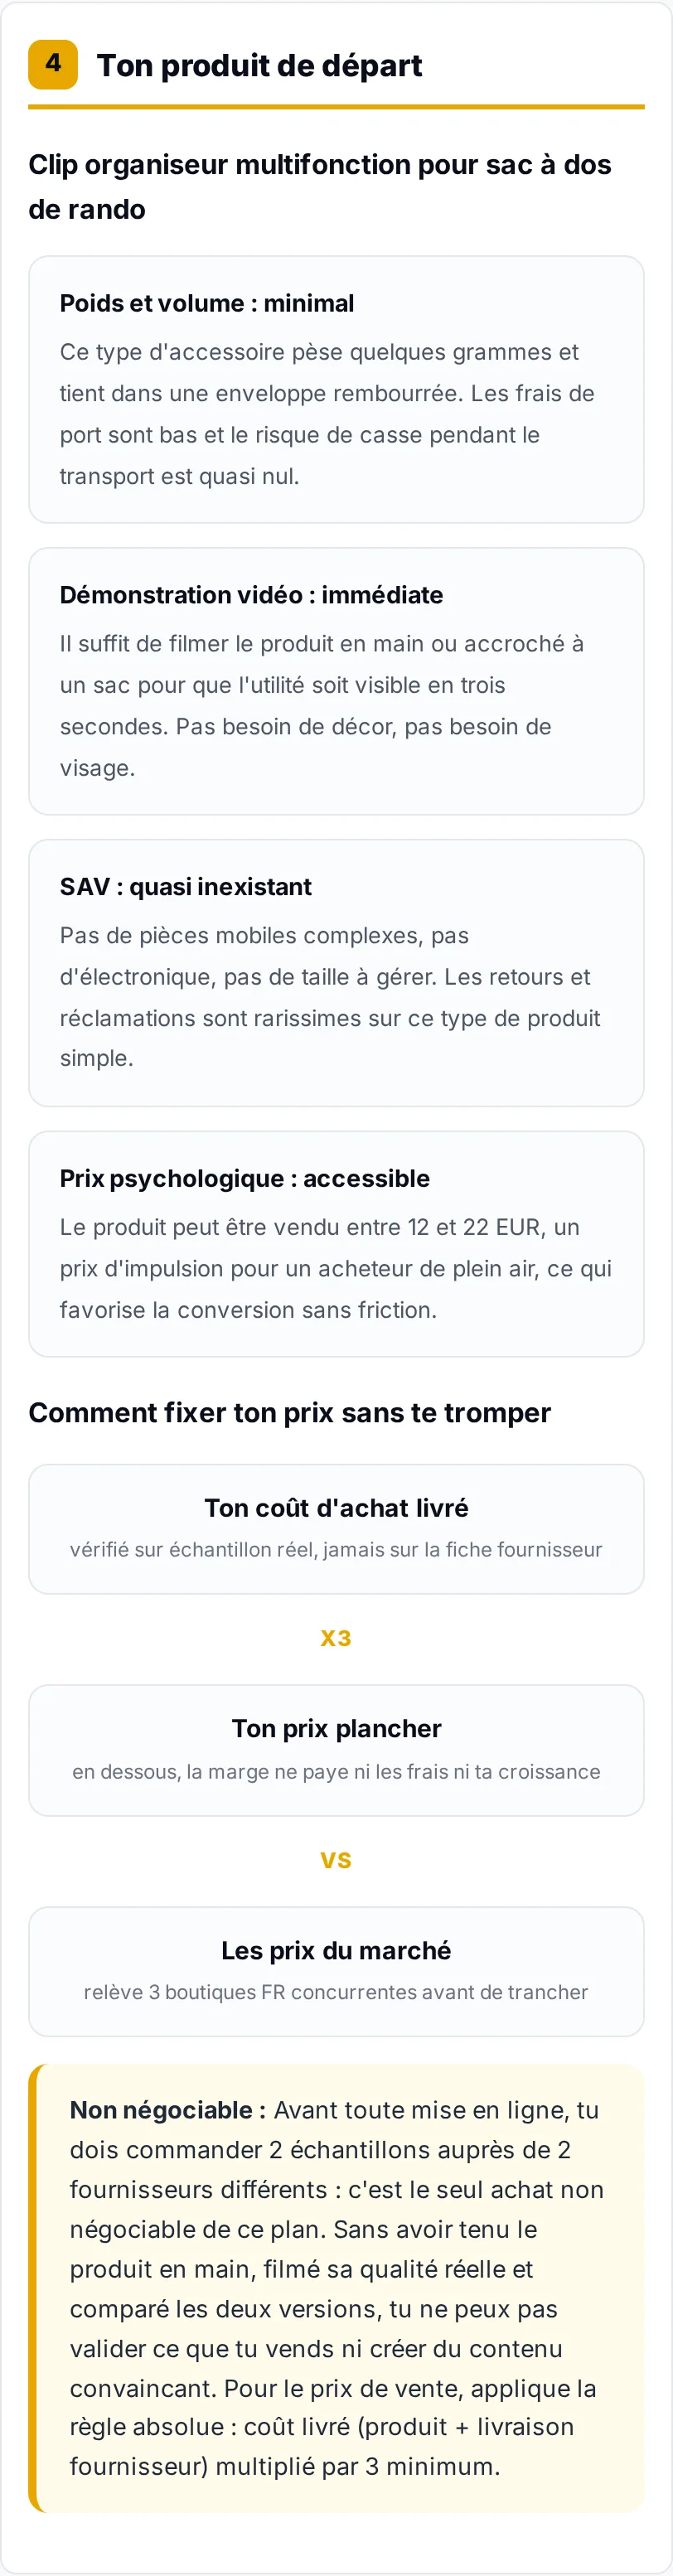Click the 'Prix psychologique : accessible' card
The height and width of the screenshot is (2576, 673).
(x=336, y=1244)
